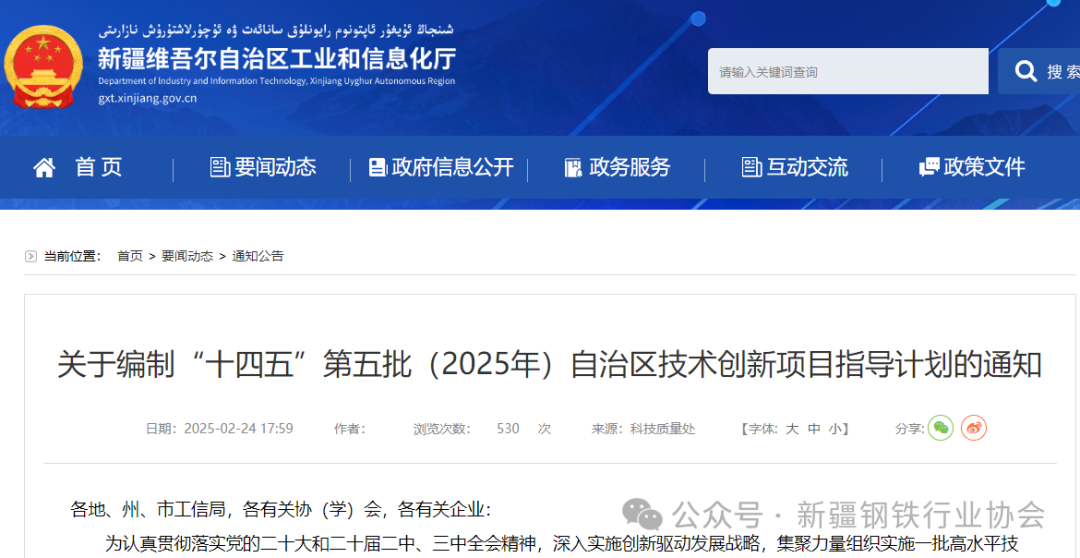The image size is (1080, 558).
Task: Open the 政策文件 navigation menu
Action: 984,167
